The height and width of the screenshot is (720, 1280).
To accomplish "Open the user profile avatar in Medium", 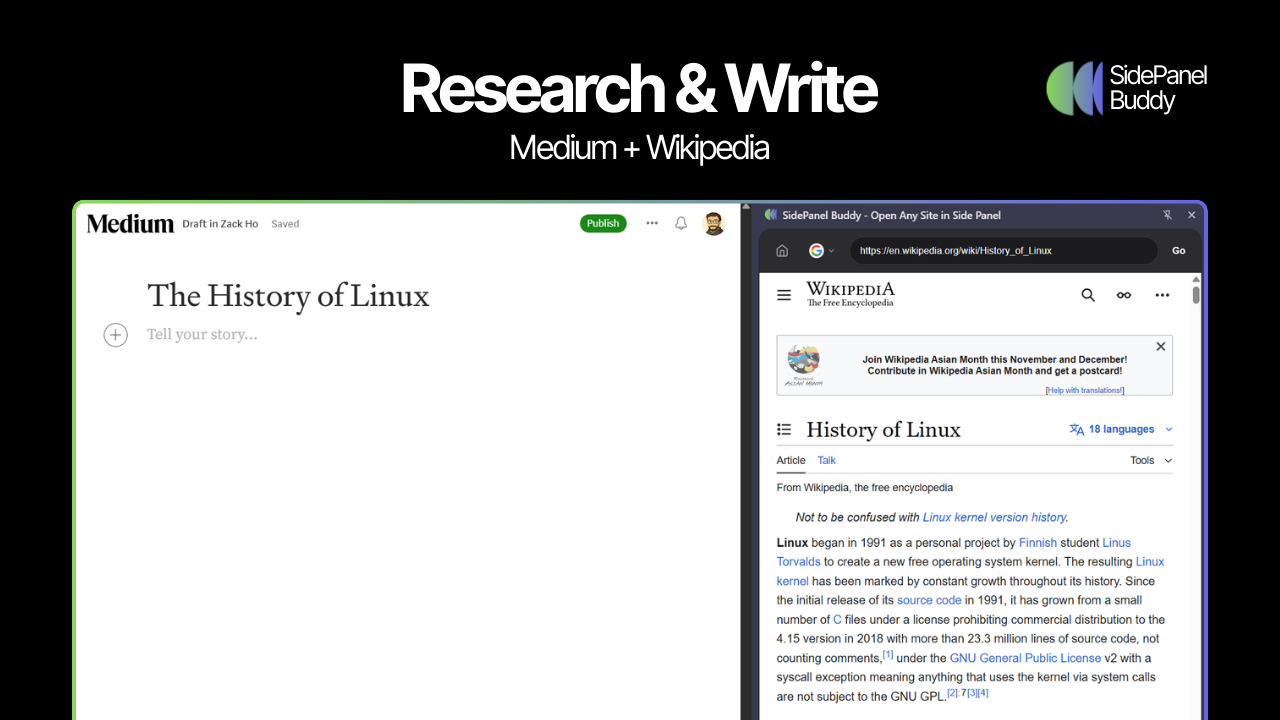I will pos(713,223).
